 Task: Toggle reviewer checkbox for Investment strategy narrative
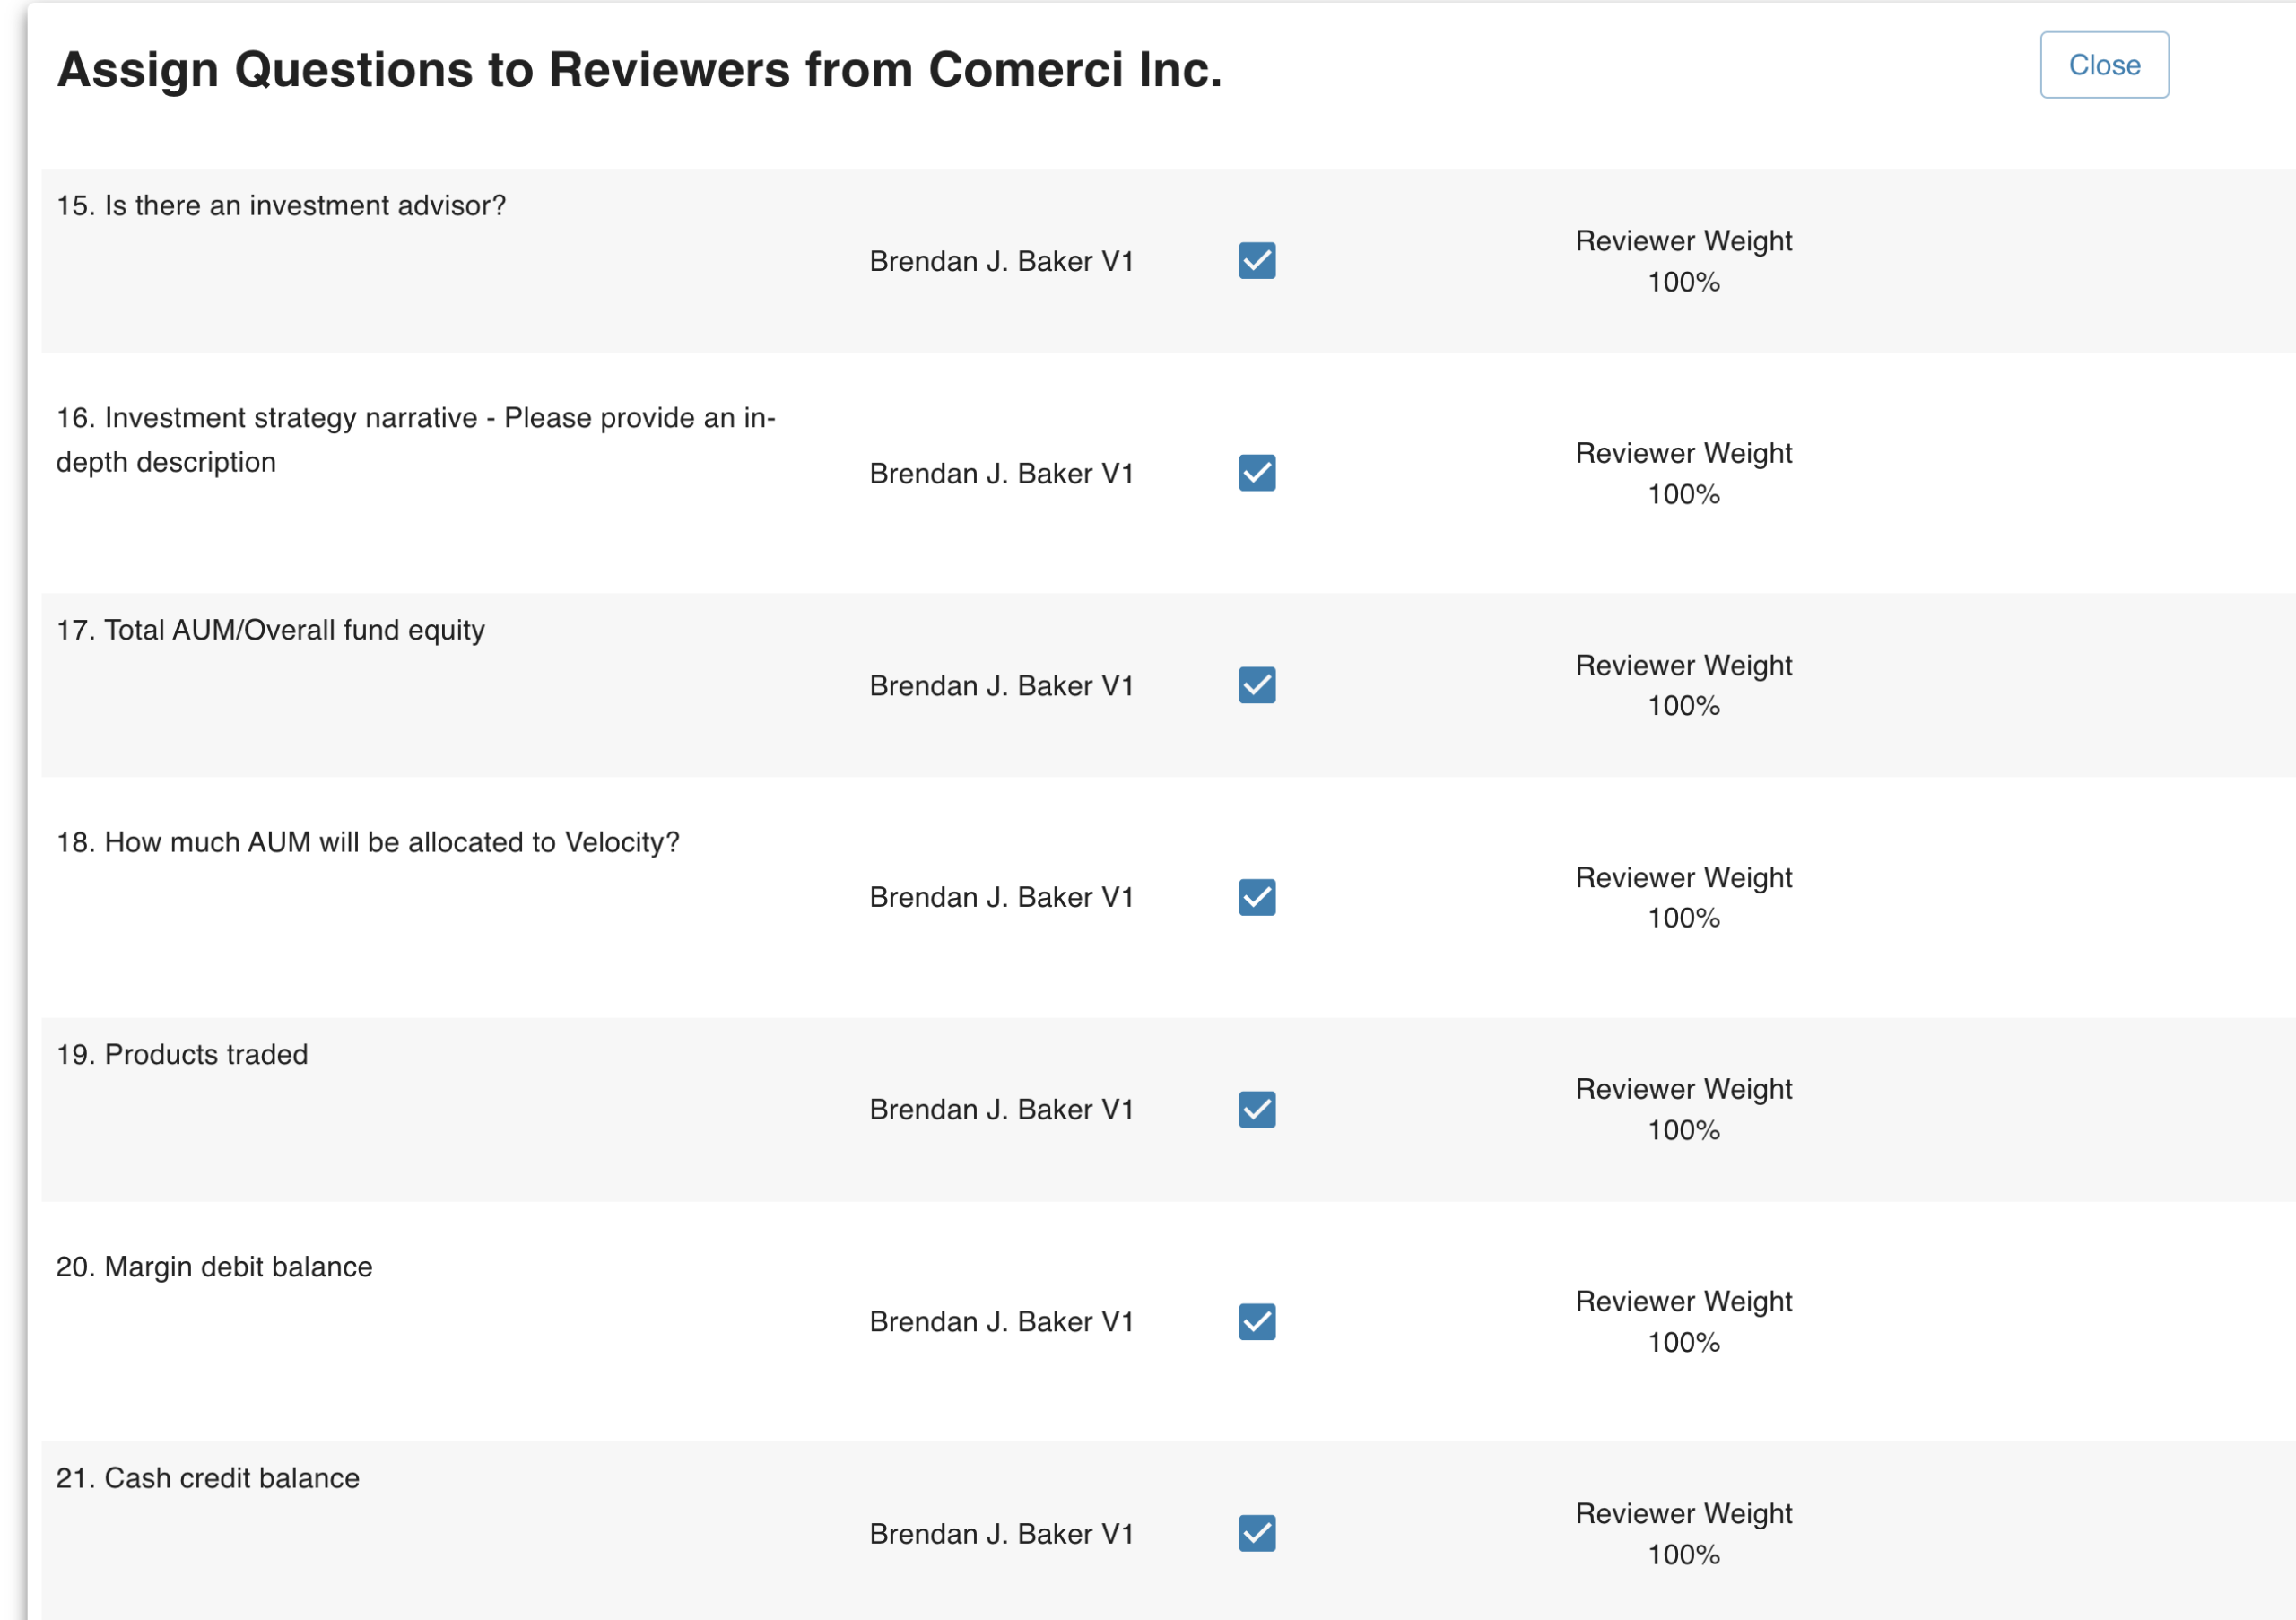(1256, 473)
